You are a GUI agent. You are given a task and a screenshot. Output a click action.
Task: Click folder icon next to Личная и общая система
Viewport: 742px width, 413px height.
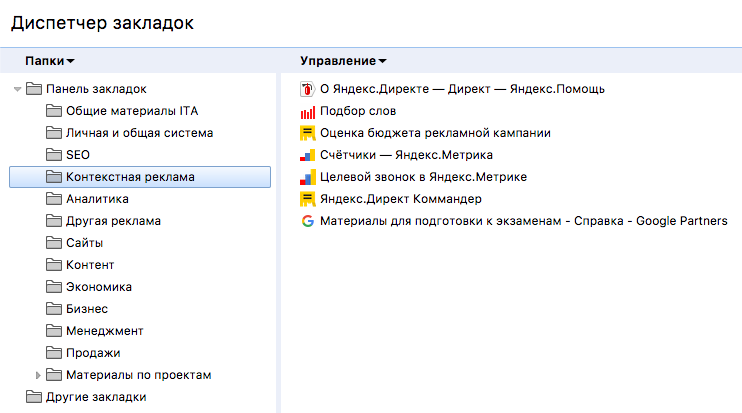(53, 133)
